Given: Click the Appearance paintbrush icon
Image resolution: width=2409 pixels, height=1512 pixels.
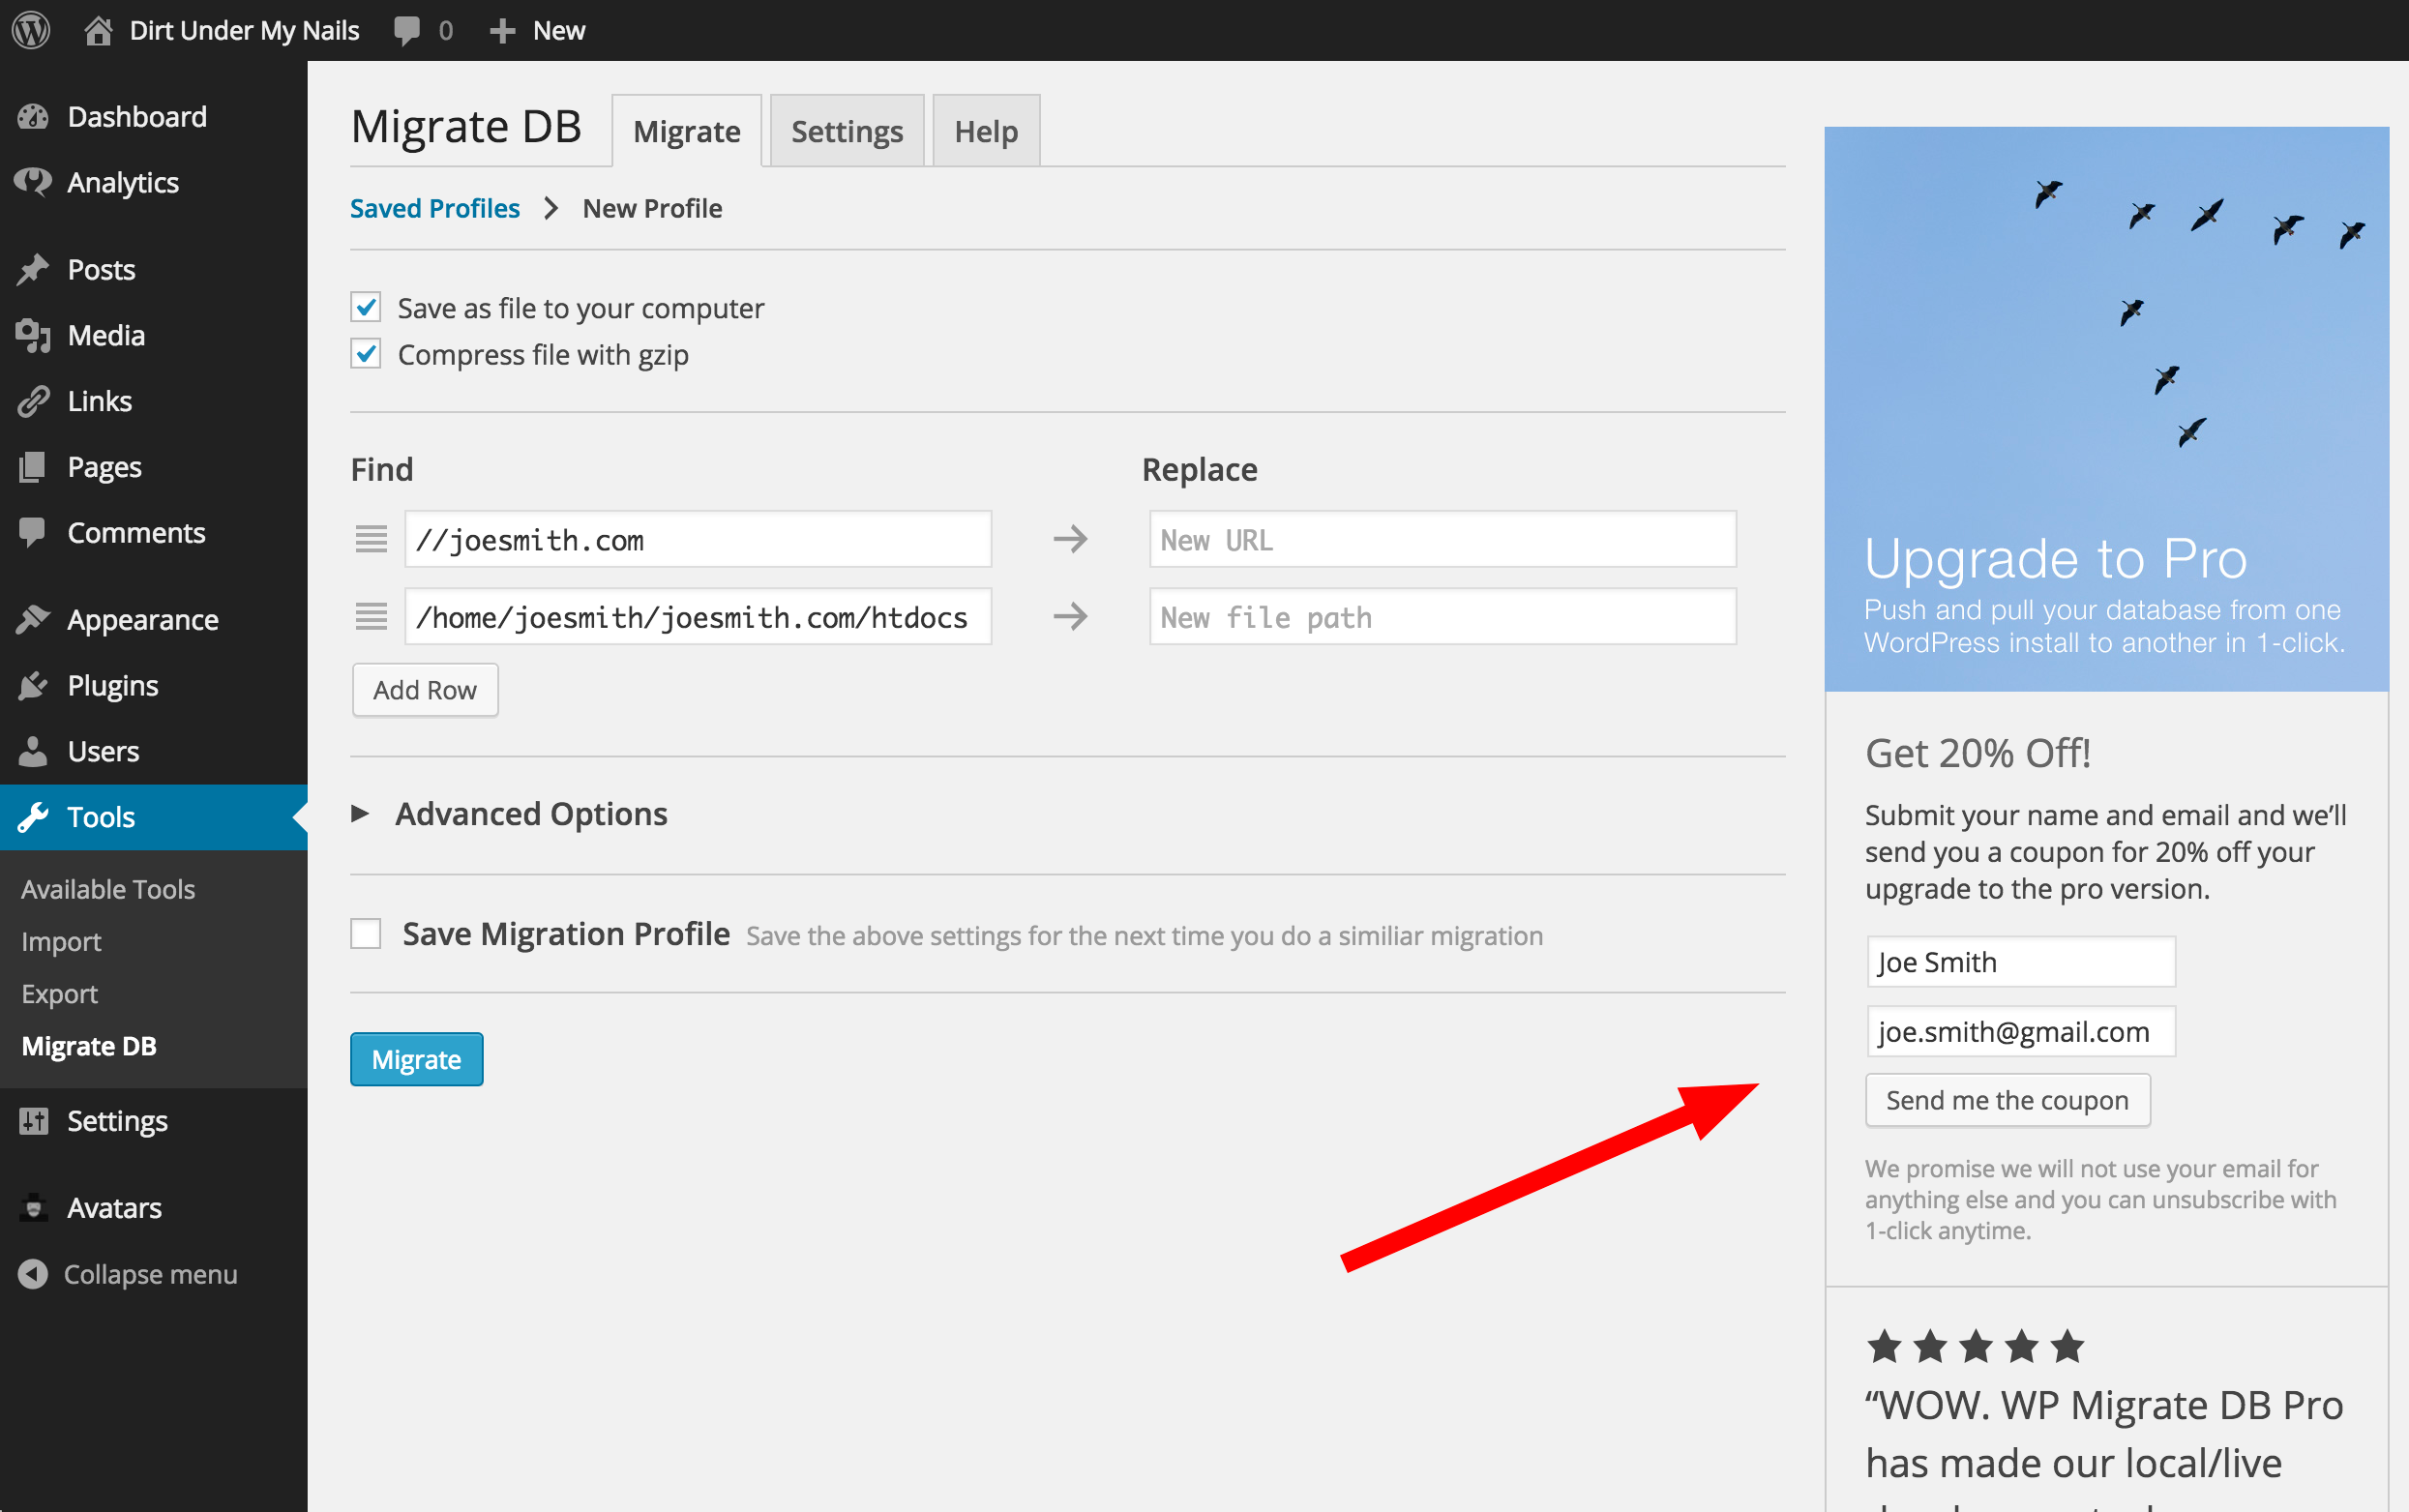Looking at the screenshot, I should coord(33,619).
